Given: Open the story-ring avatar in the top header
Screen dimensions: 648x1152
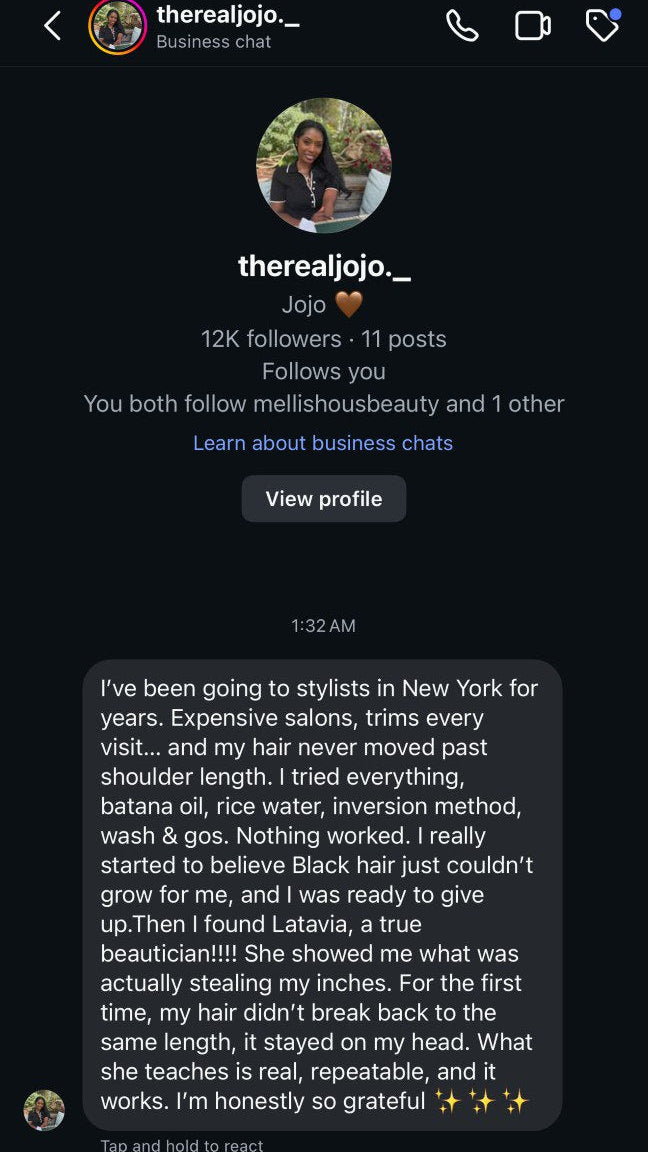Looking at the screenshot, I should [x=118, y=27].
